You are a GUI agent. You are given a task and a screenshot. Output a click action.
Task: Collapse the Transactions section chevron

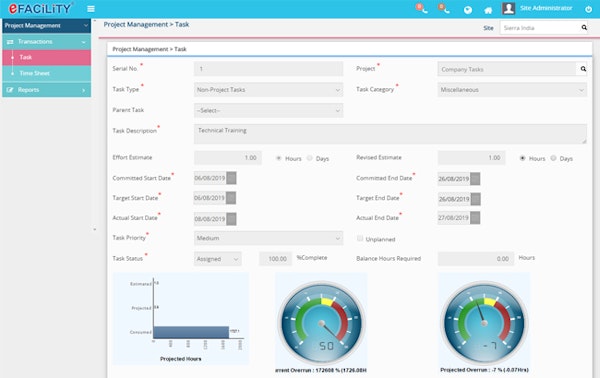tap(84, 42)
